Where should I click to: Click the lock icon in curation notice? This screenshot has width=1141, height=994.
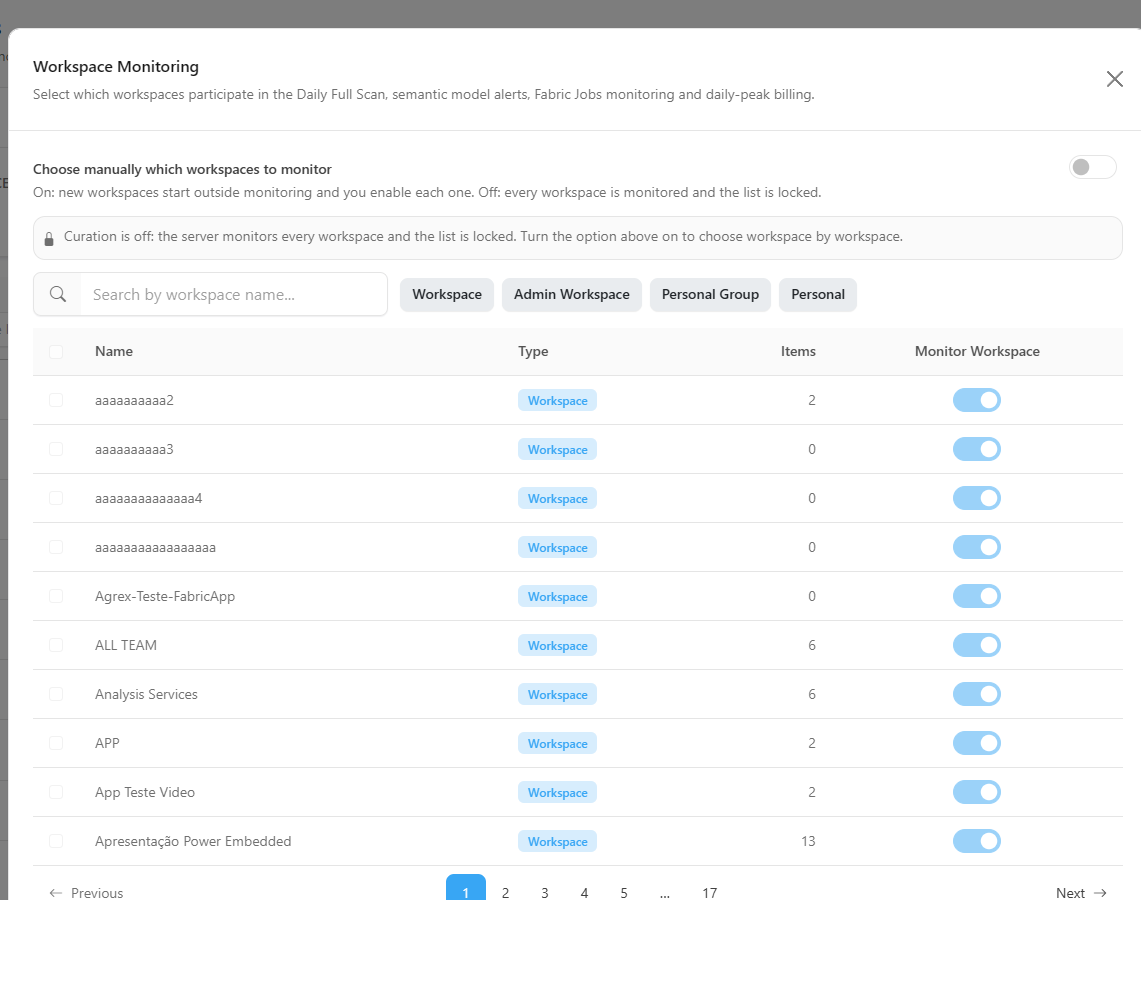click(x=49, y=239)
